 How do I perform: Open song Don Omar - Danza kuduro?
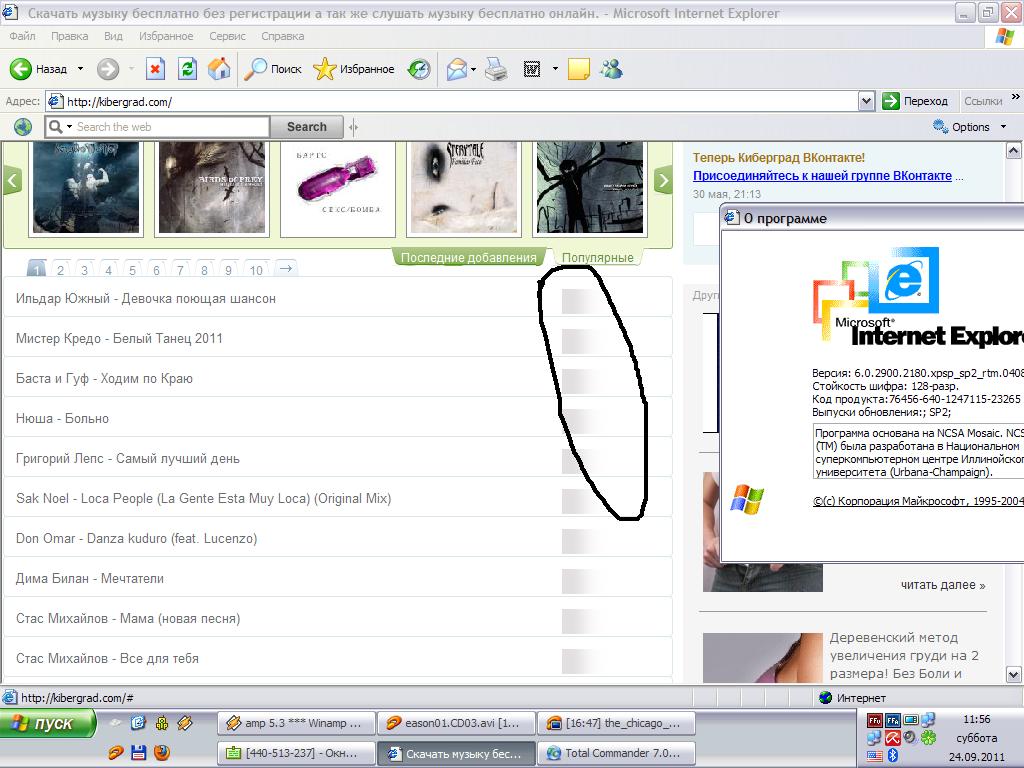[136, 538]
